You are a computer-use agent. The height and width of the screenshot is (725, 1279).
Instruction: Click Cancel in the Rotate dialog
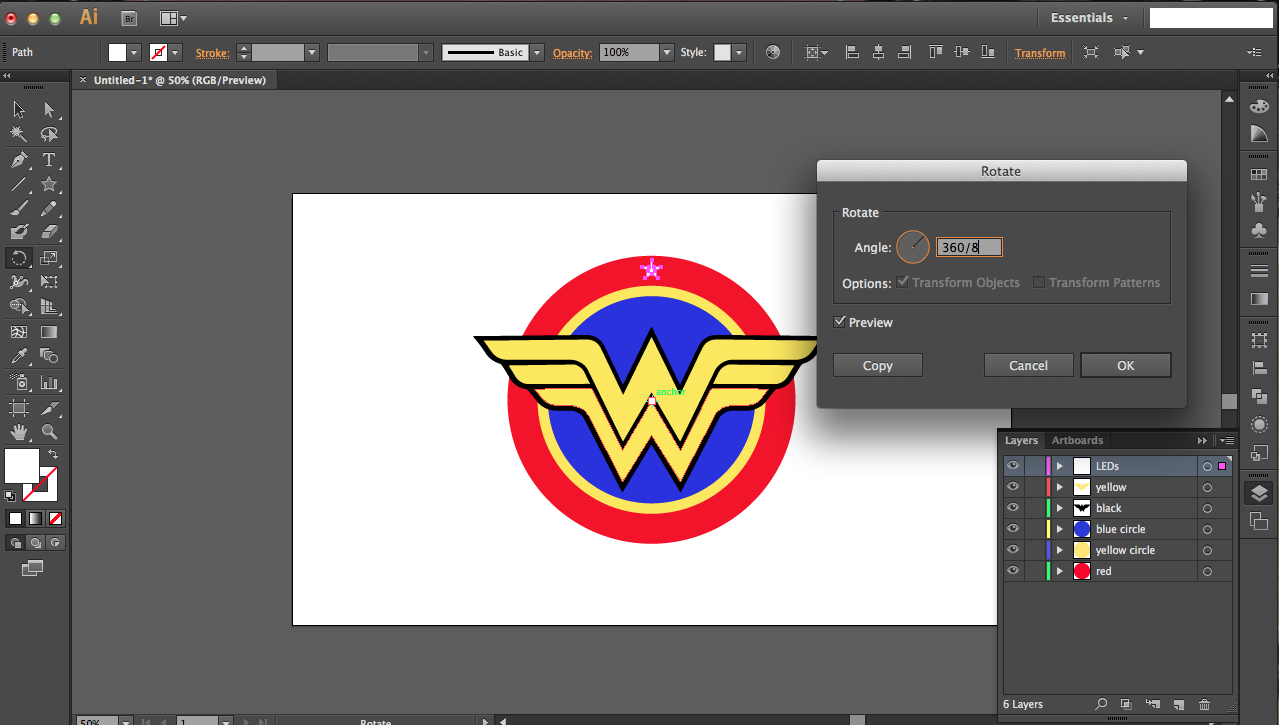(x=1028, y=365)
